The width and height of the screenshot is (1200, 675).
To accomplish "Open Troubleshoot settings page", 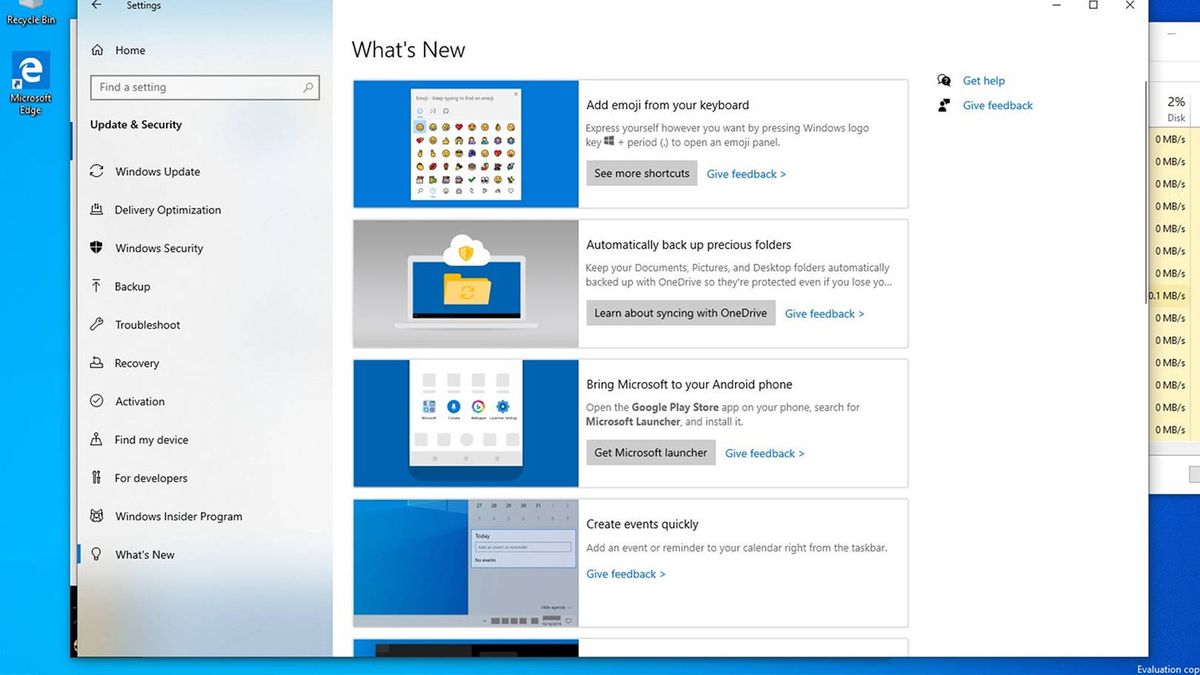I will (148, 325).
